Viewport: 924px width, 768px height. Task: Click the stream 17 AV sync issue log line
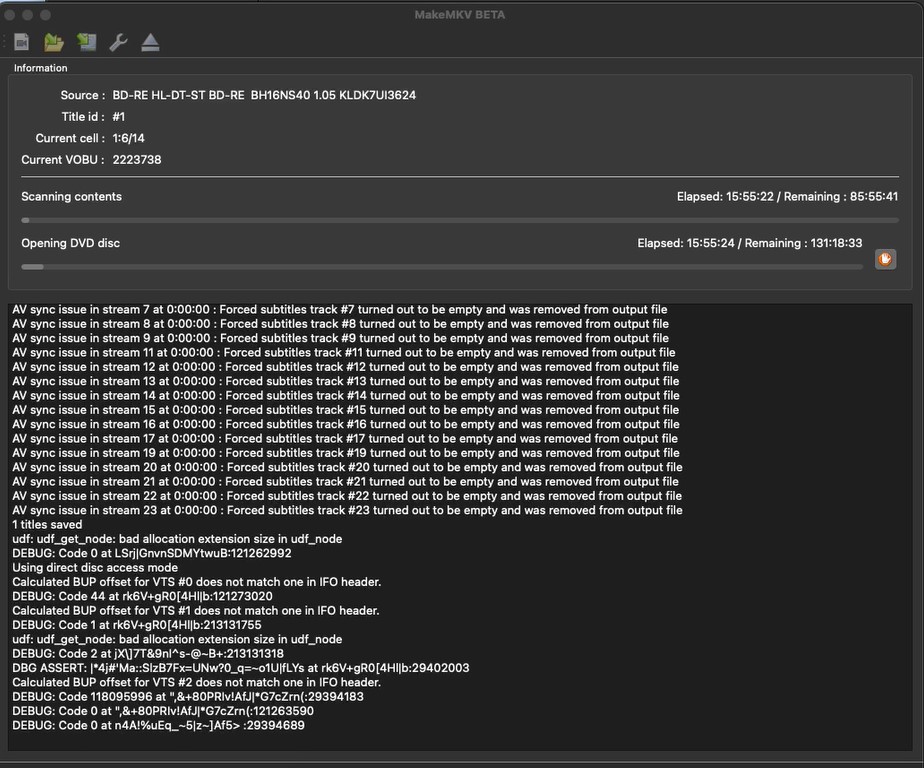tap(345, 439)
